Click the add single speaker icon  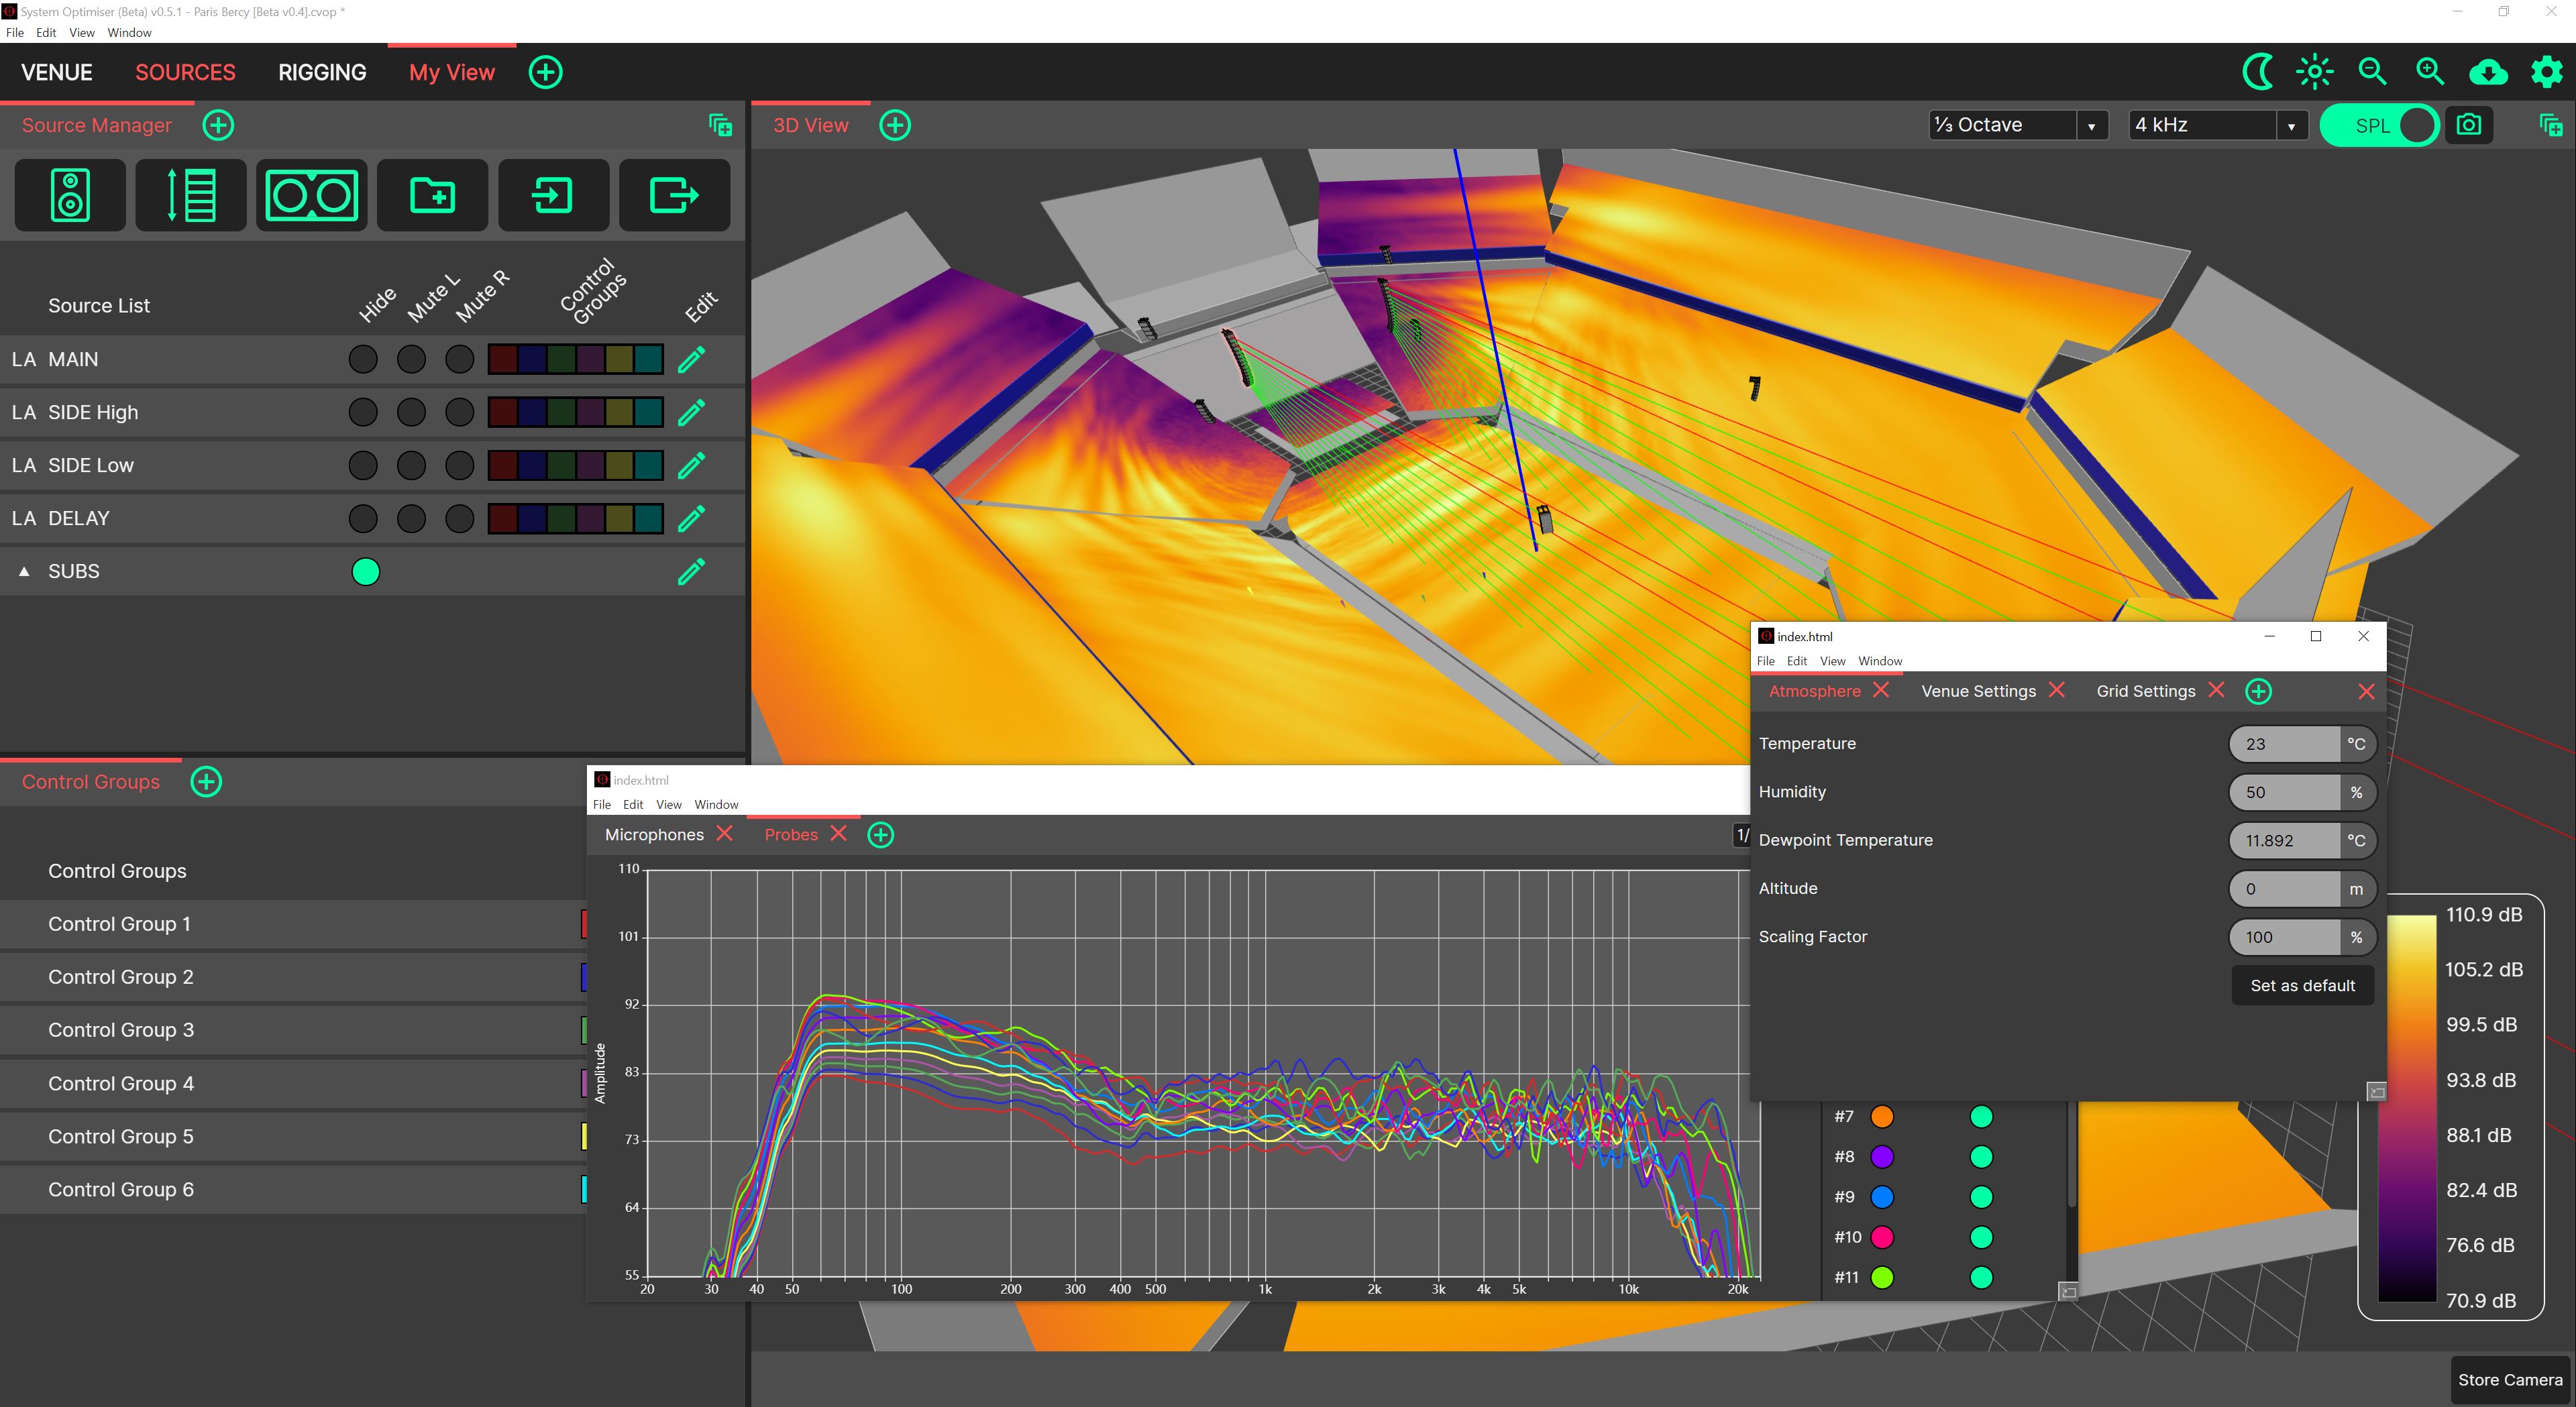pos(70,195)
